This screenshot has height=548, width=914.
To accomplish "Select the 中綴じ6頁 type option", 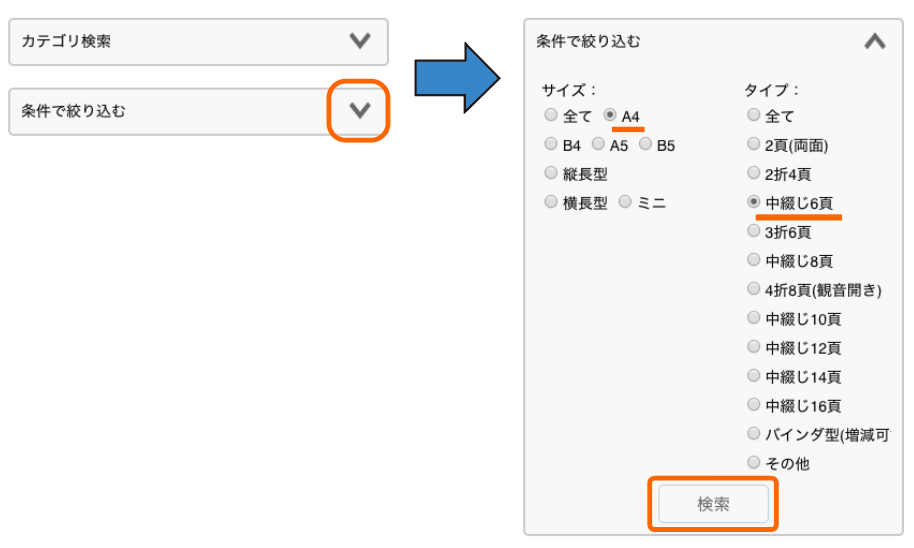I will pos(754,202).
